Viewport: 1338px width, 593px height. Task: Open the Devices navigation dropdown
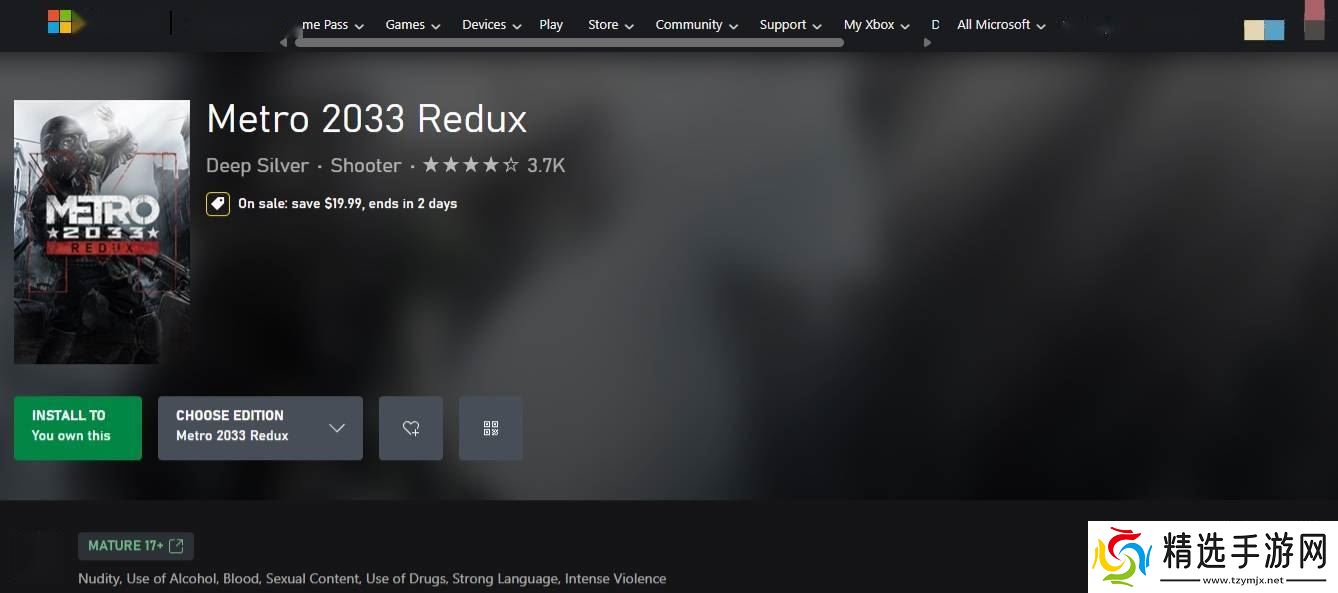click(491, 25)
